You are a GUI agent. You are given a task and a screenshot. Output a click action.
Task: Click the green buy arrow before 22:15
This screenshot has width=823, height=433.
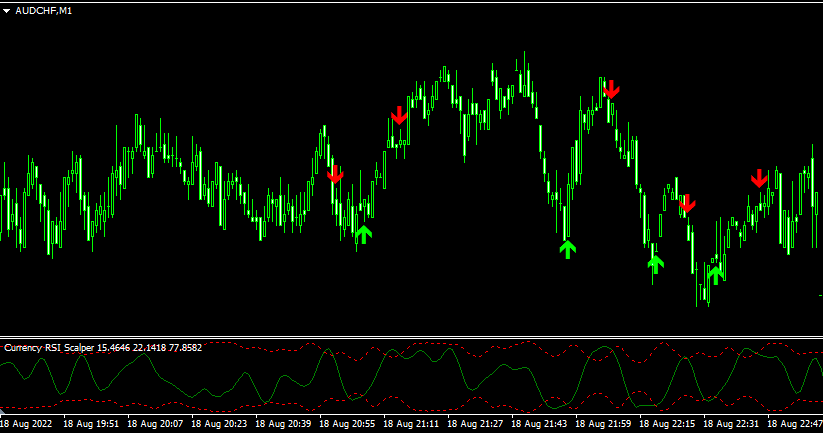[655, 264]
